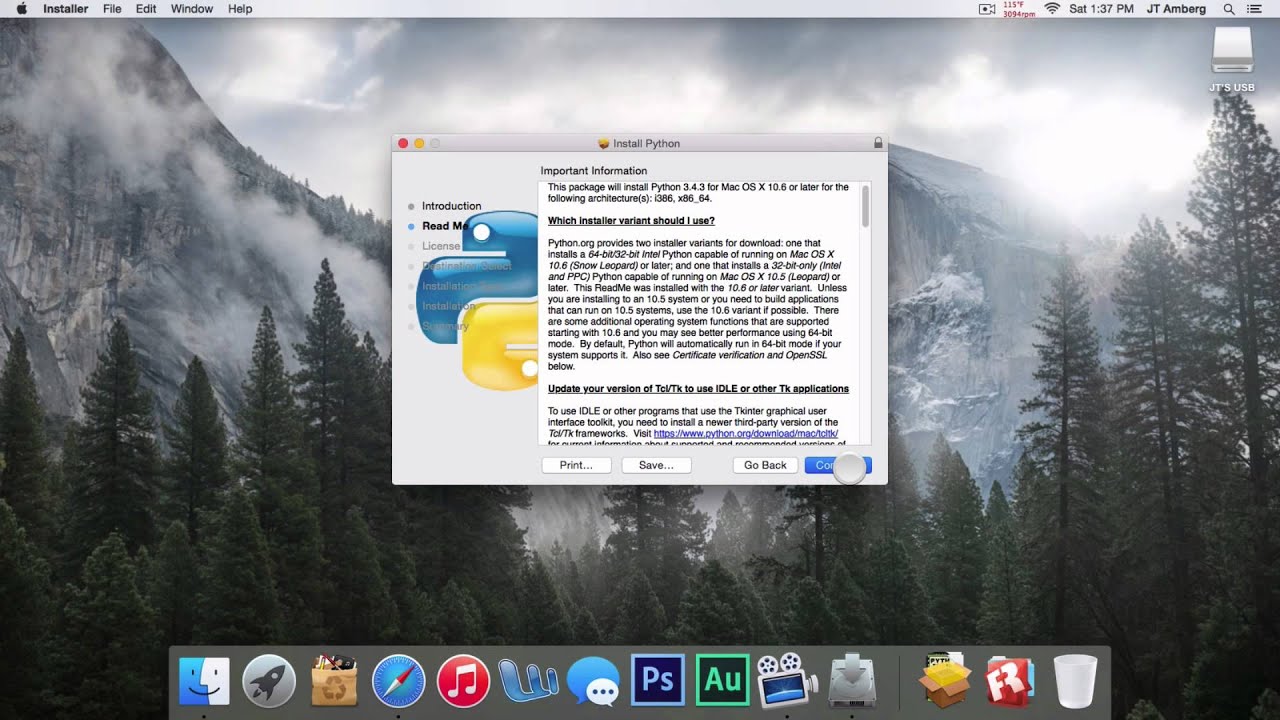
Task: Open the Window menu
Action: click(x=191, y=9)
